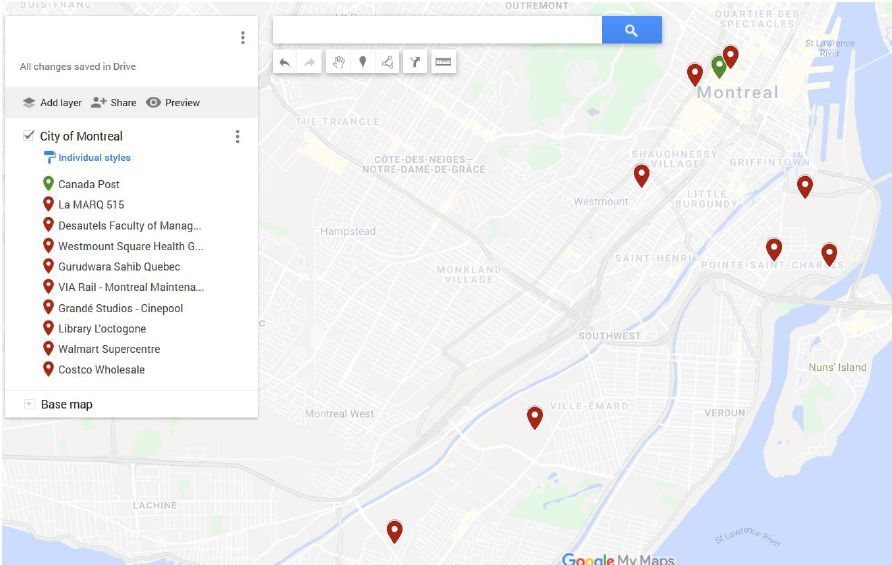This screenshot has width=892, height=565.
Task: Click Add layer
Action: 52,102
